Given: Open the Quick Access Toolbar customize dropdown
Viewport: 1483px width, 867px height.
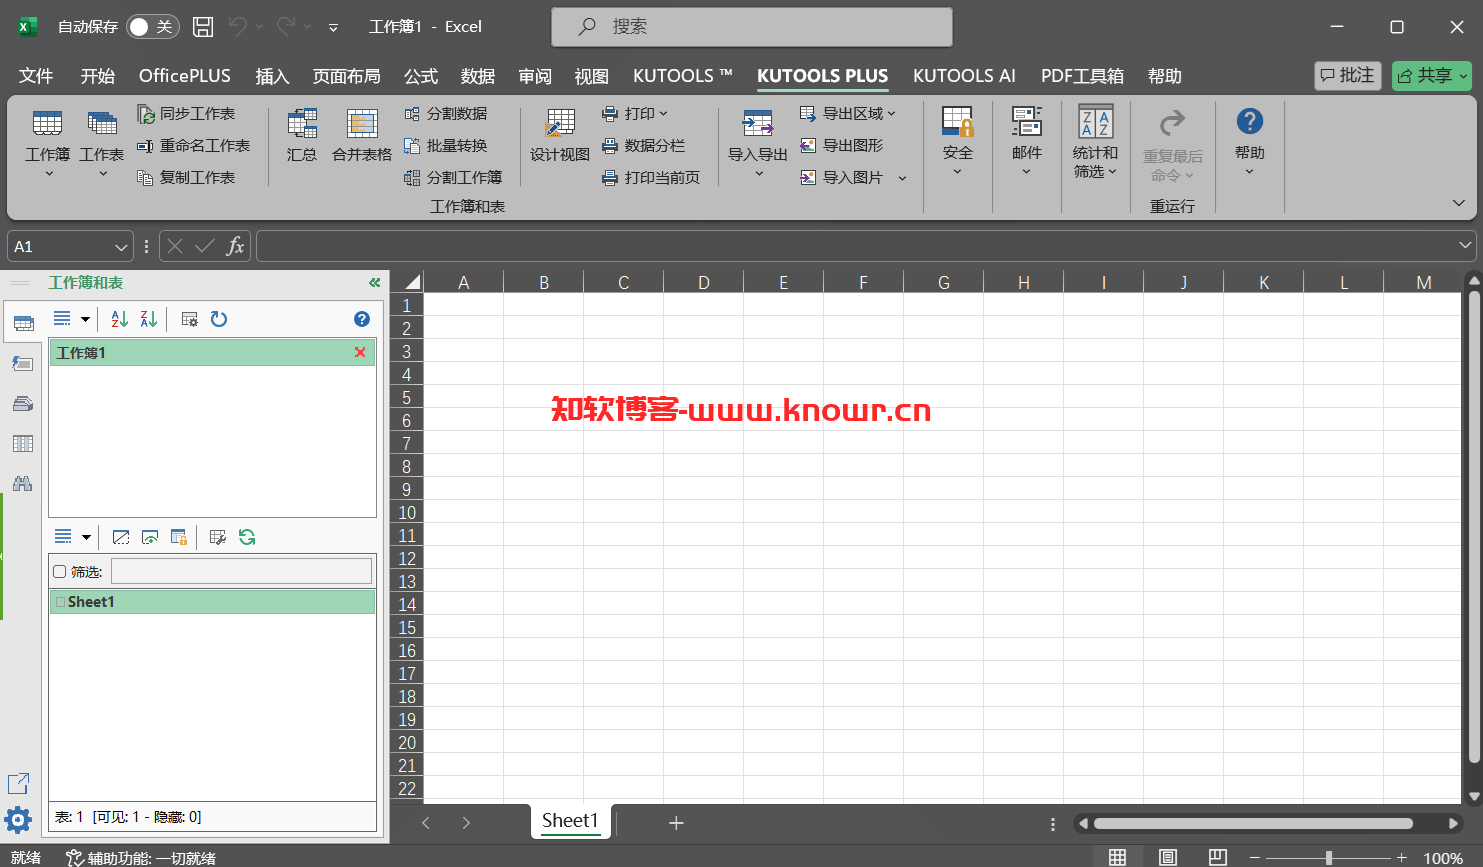Looking at the screenshot, I should tap(333, 27).
